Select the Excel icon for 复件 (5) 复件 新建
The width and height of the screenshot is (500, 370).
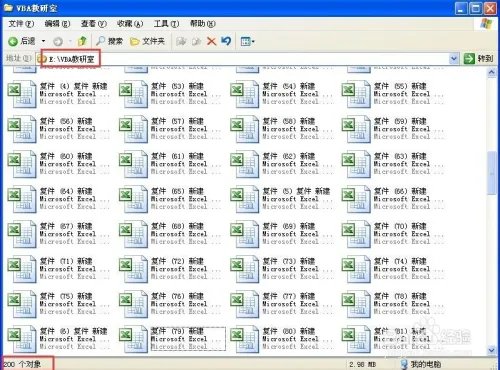pyautogui.click(x=244, y=199)
